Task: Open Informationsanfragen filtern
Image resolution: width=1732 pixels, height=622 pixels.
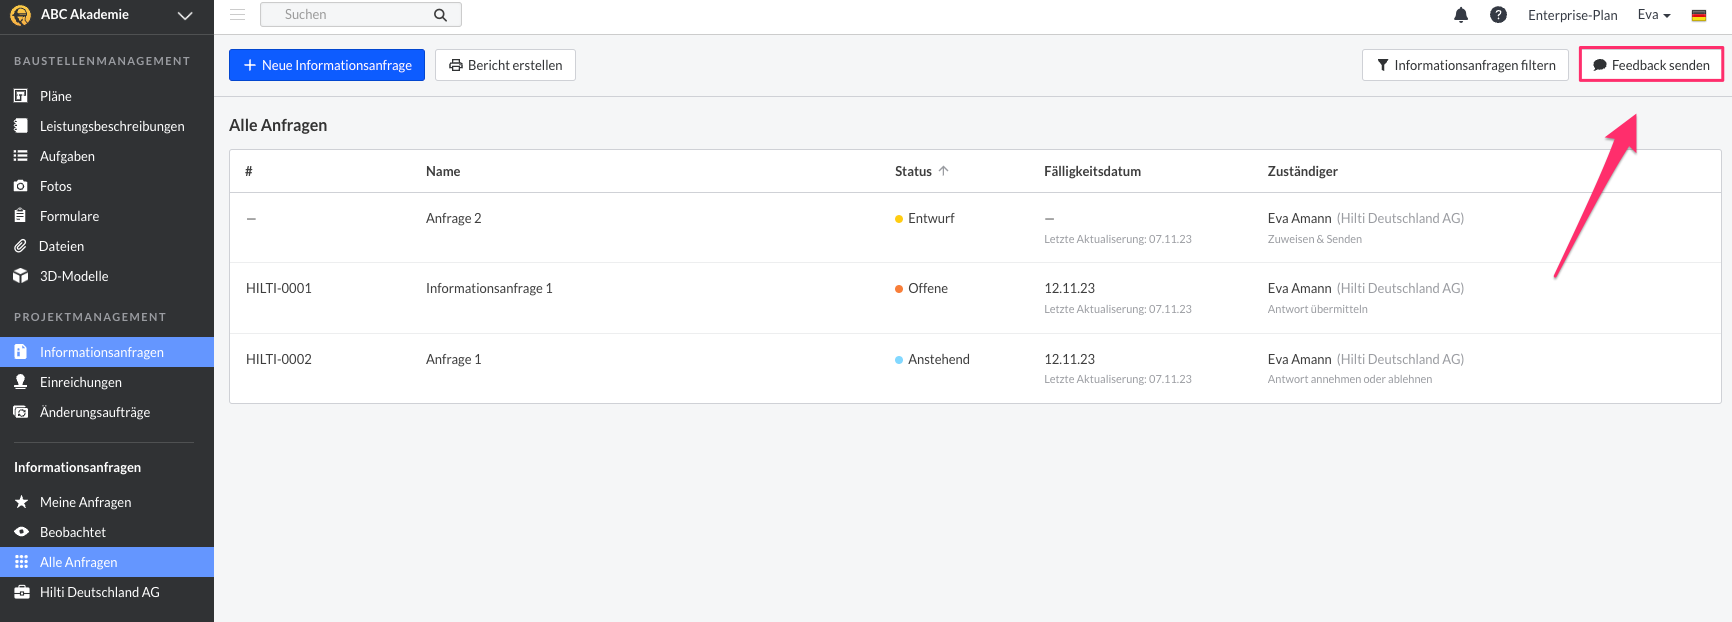Action: tap(1465, 65)
